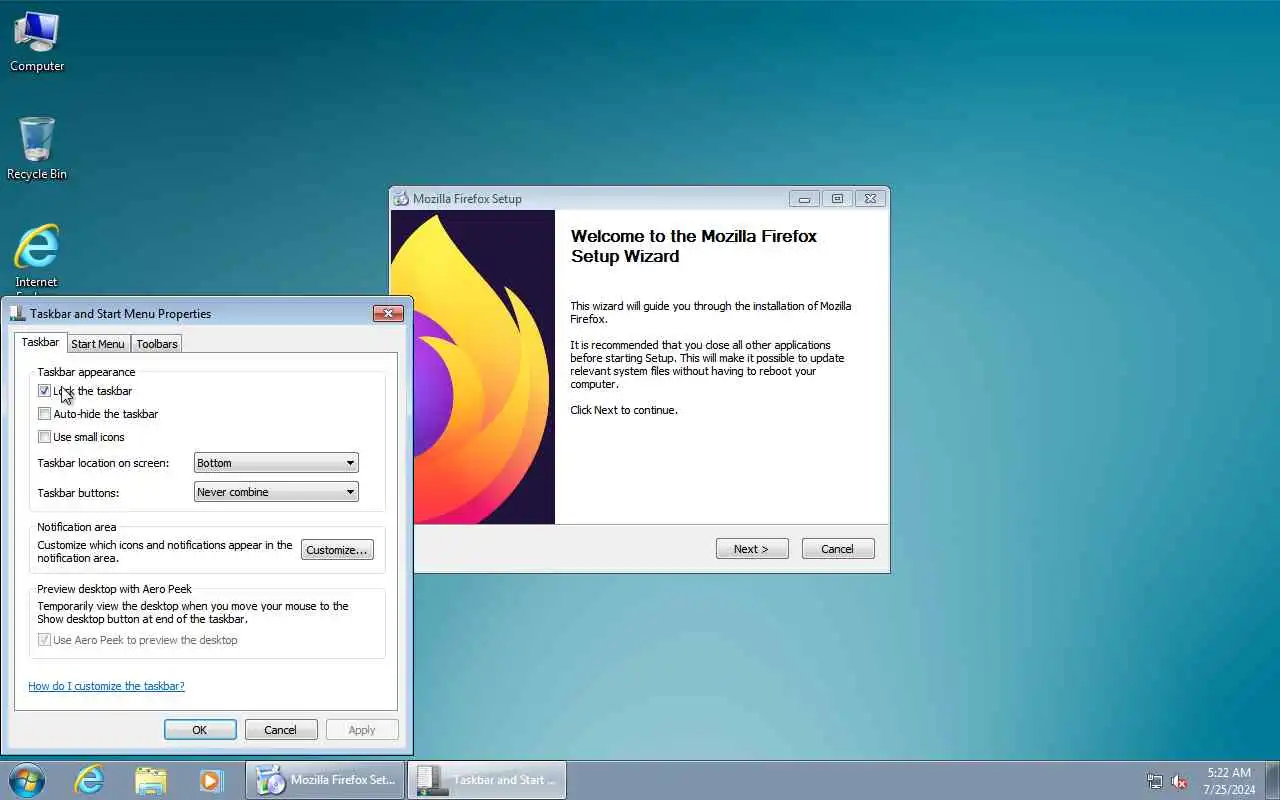The image size is (1280, 800).
Task: Launch Internet Explorer from the taskbar
Action: click(x=89, y=780)
